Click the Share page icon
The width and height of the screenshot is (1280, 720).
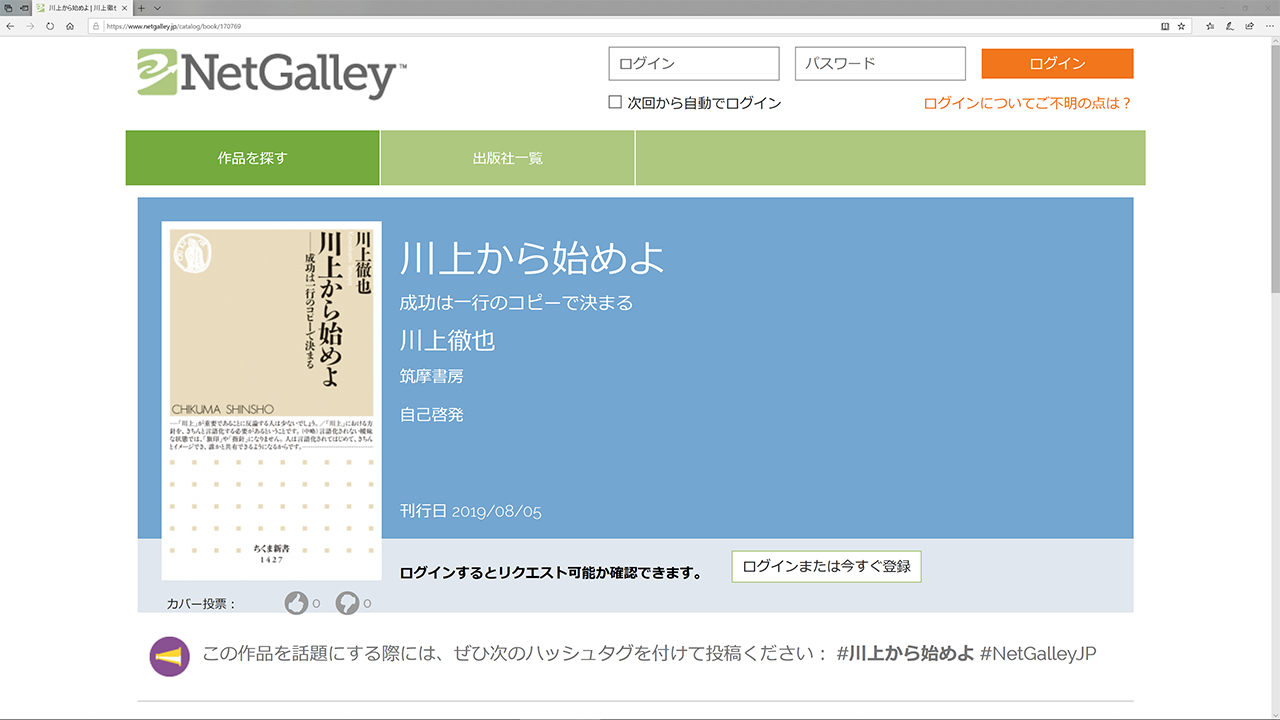pos(1248,26)
